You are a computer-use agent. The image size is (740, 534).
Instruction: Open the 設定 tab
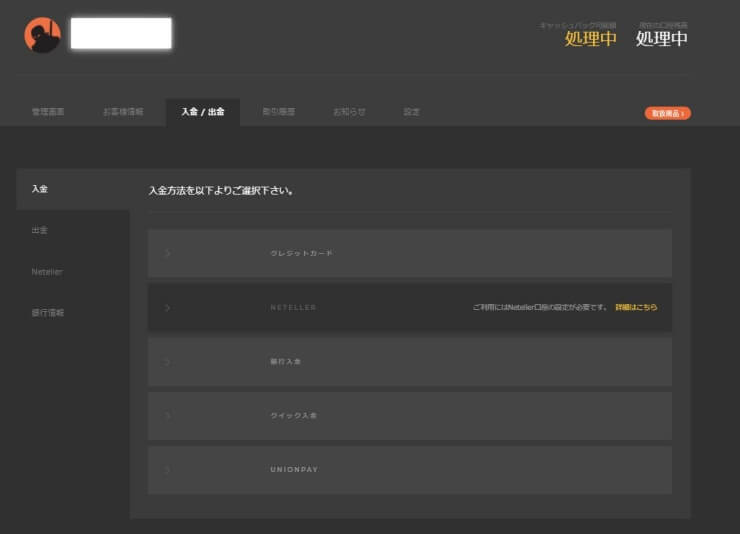[411, 112]
